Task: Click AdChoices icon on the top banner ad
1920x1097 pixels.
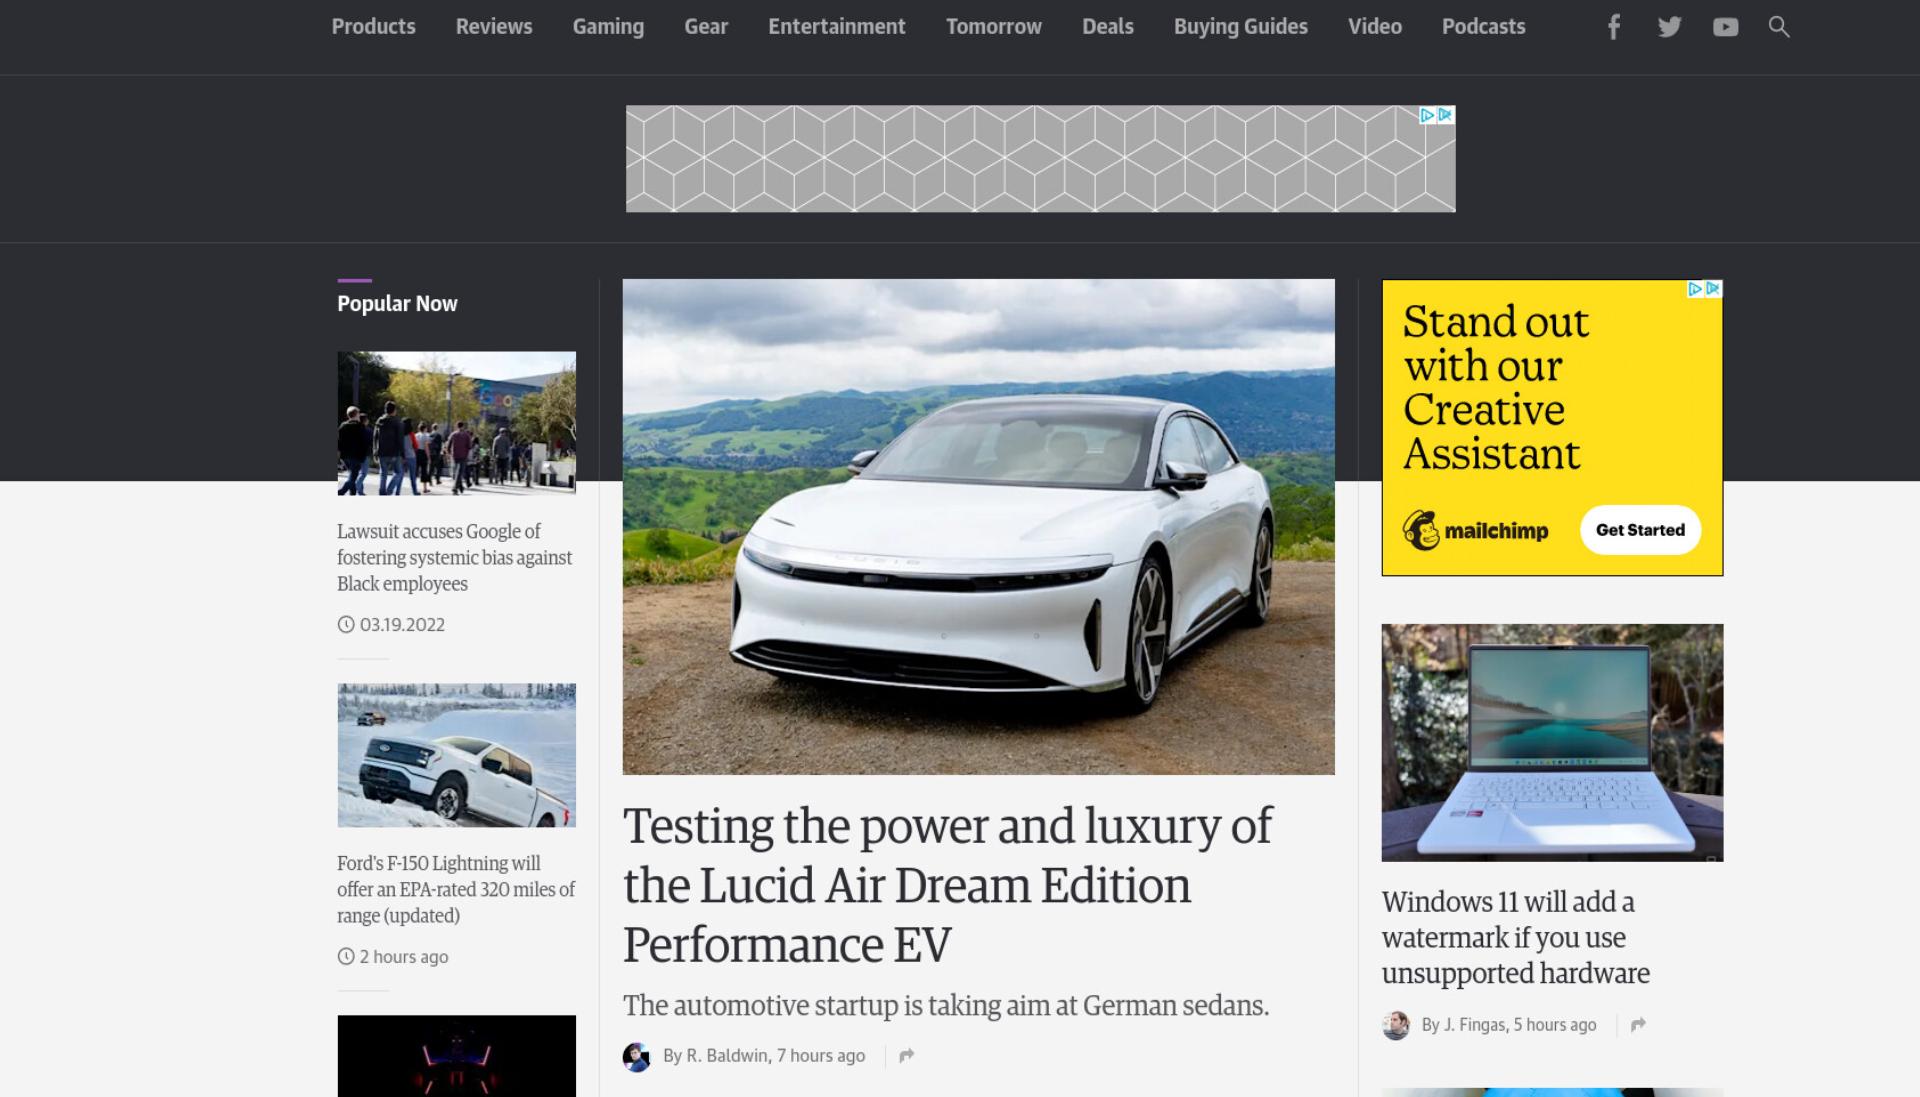Action: click(1427, 115)
